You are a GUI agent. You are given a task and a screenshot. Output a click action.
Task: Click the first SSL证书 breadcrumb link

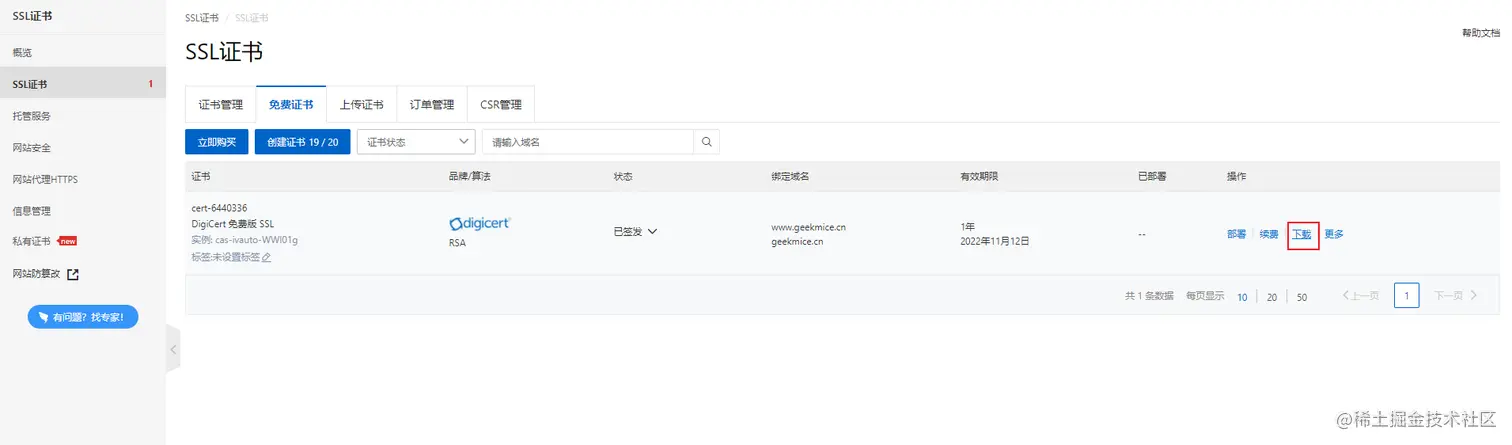point(201,18)
